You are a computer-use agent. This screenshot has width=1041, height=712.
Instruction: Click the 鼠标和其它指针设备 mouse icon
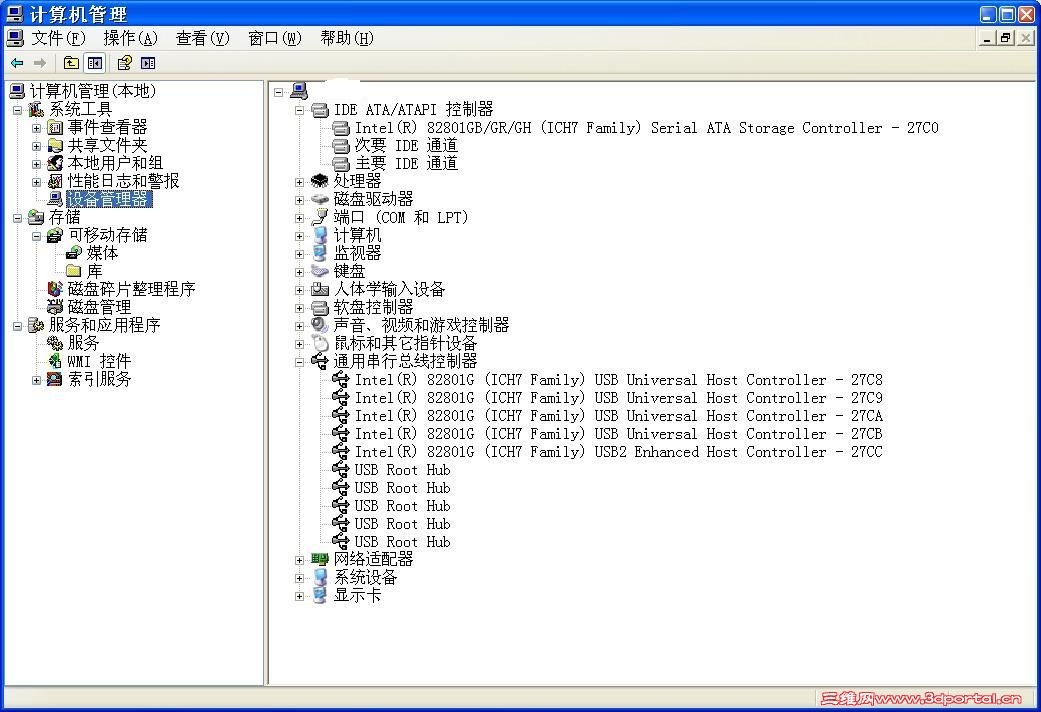pyautogui.click(x=320, y=343)
